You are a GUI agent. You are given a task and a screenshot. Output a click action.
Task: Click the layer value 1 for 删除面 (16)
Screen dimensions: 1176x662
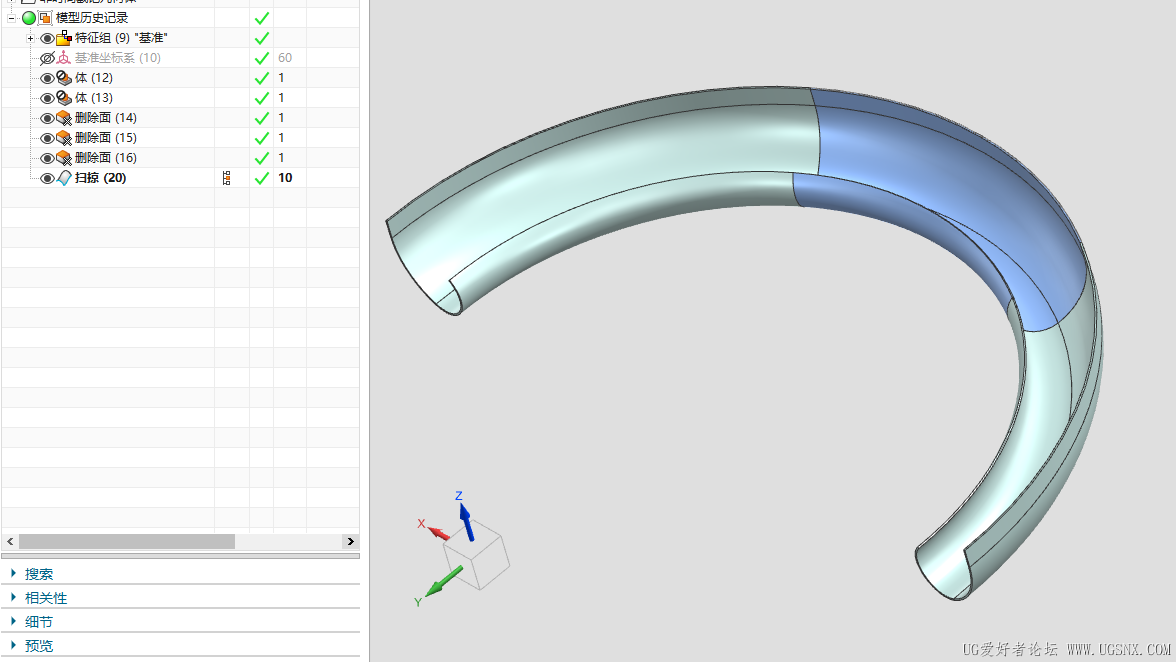pos(281,158)
